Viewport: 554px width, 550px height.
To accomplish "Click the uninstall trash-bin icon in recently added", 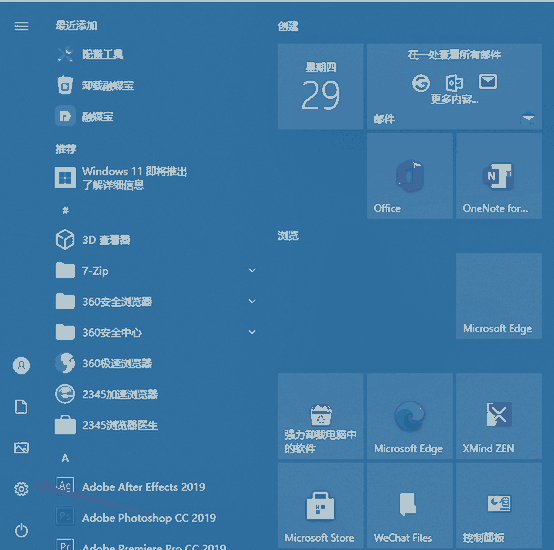I will point(65,85).
